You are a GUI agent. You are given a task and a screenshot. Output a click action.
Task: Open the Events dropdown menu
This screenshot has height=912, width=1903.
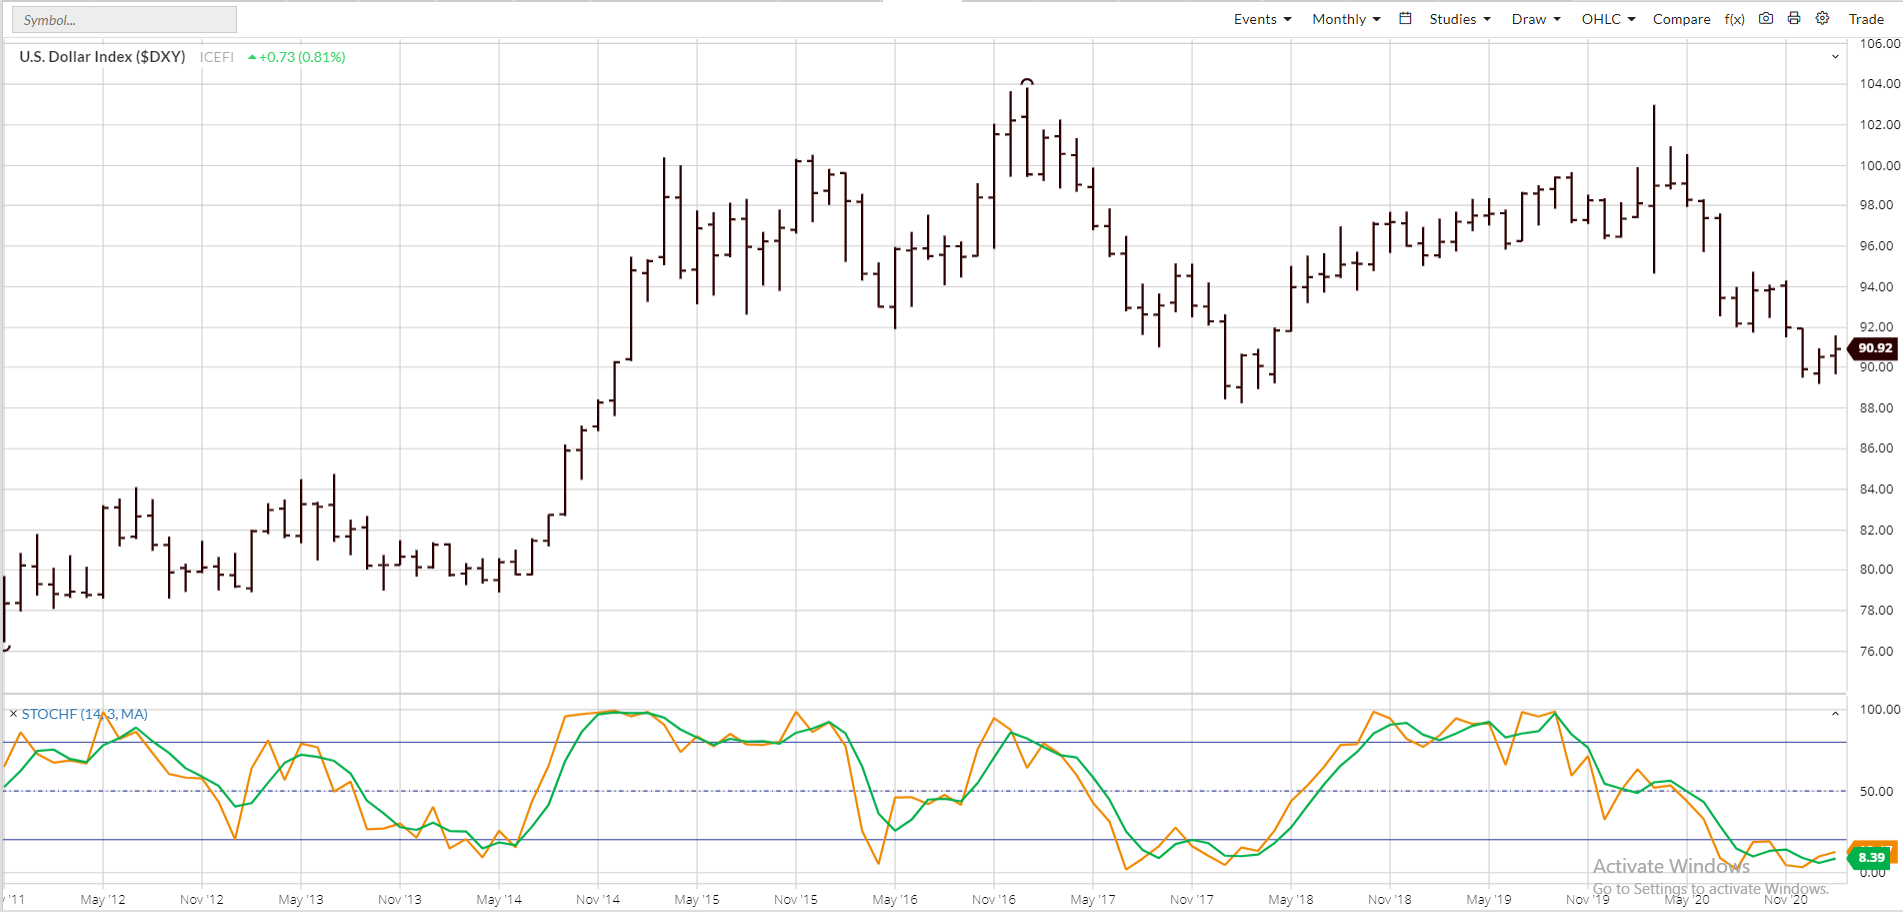pos(1263,19)
